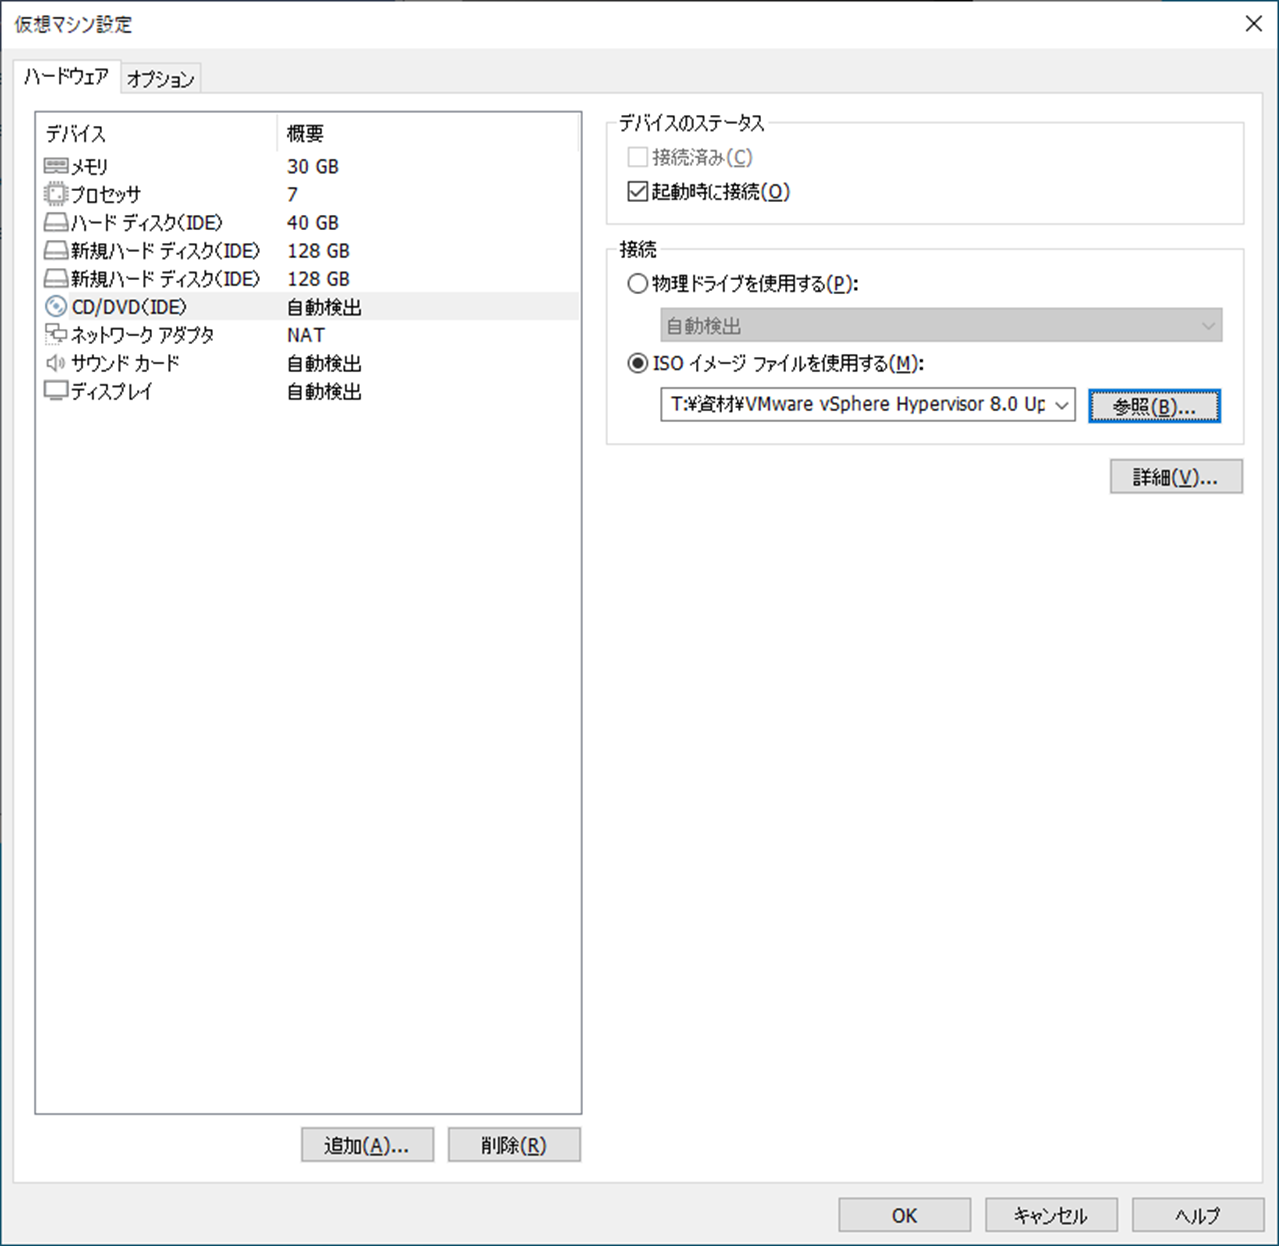Click 自動検出 value in the display row
The image size is (1279, 1246).
coord(324,391)
